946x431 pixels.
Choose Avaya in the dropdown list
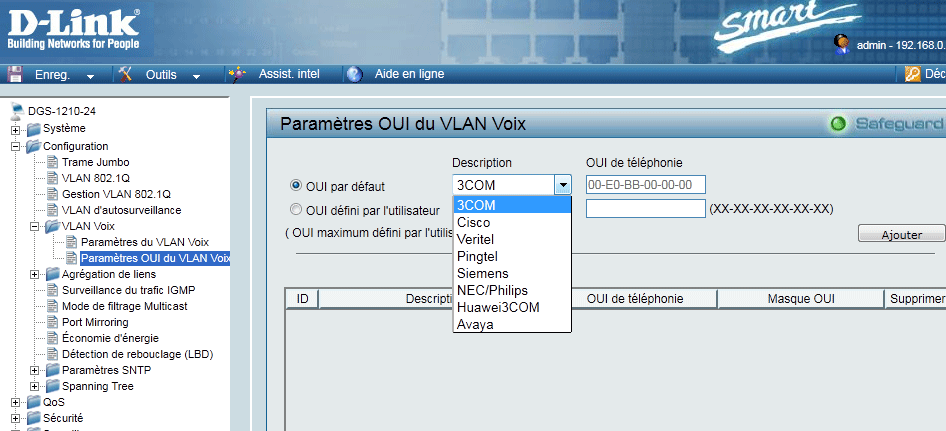[x=512, y=324]
